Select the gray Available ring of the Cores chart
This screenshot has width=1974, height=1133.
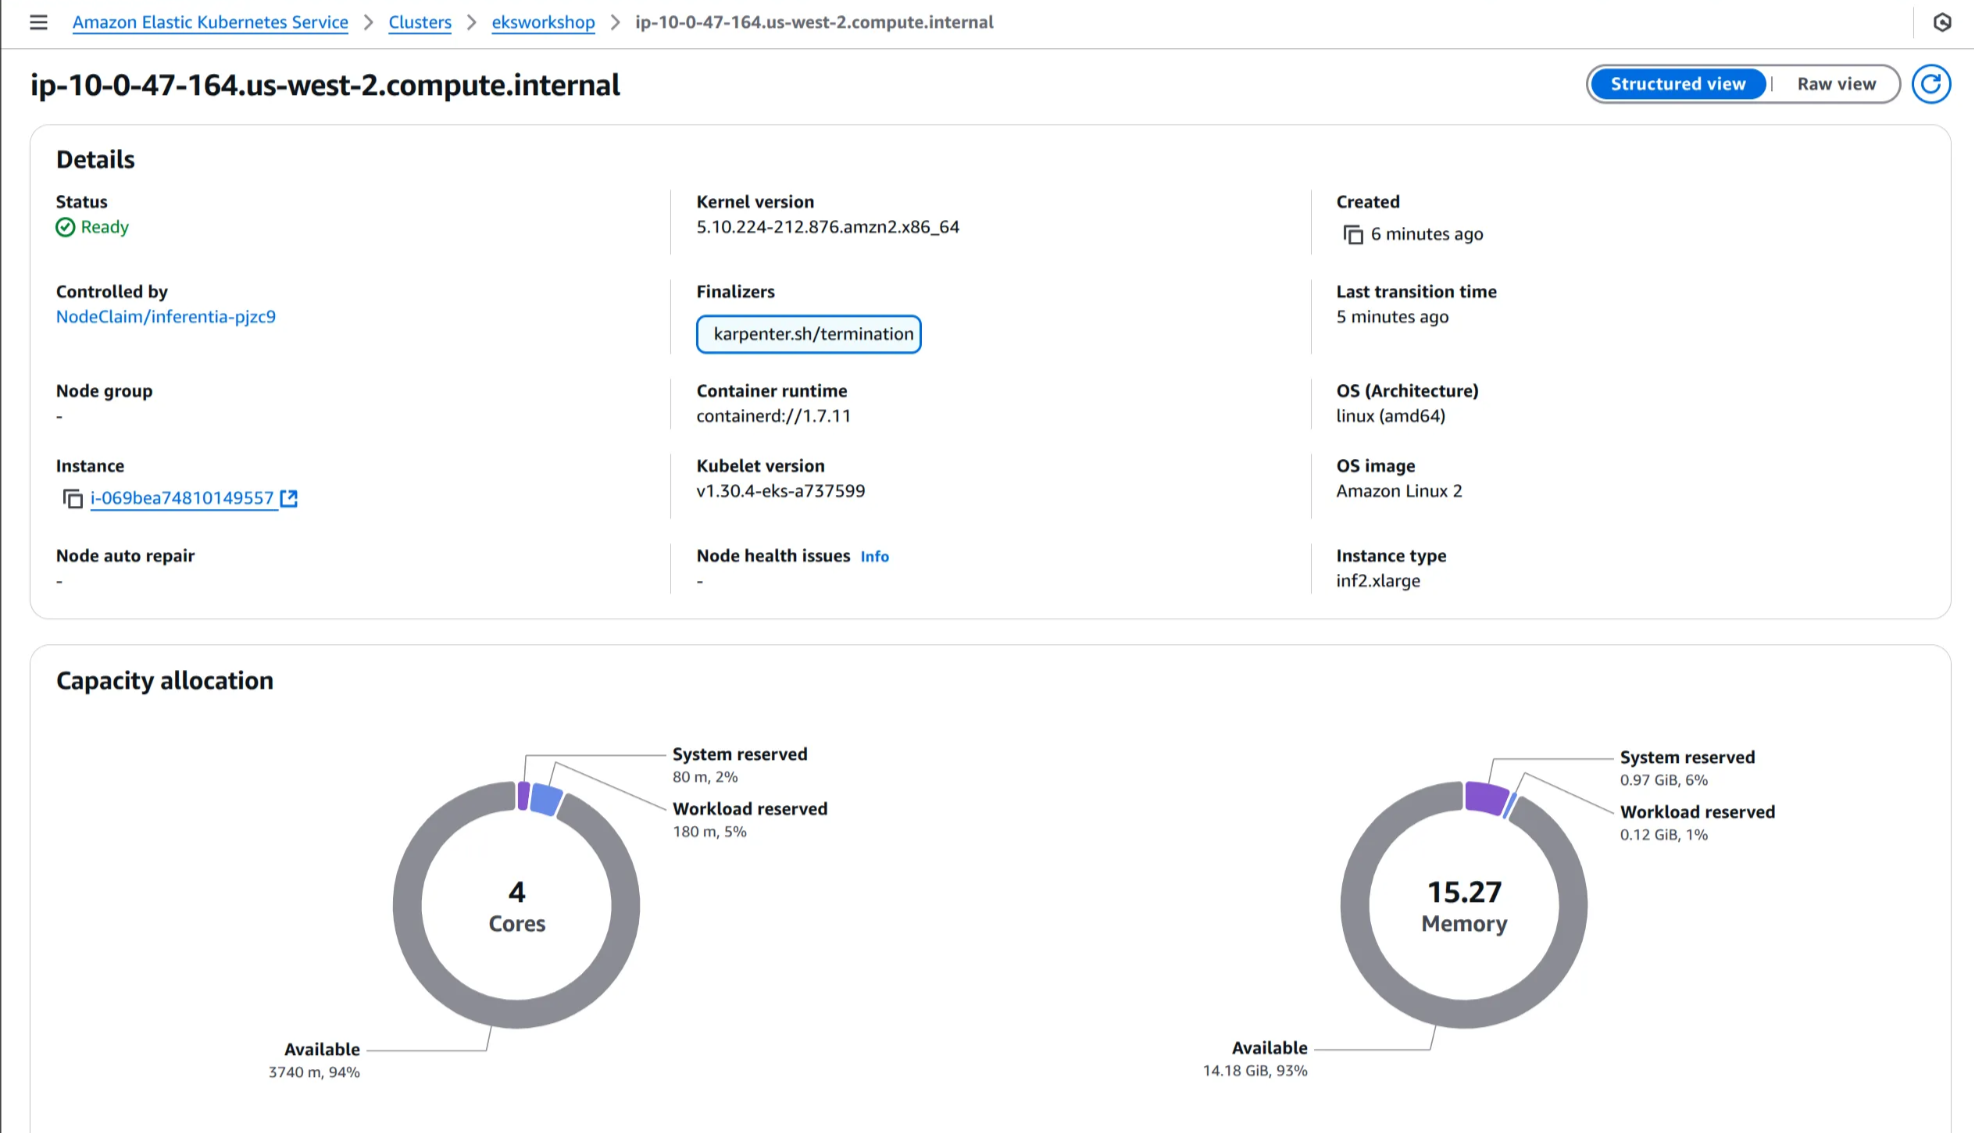(x=517, y=1014)
